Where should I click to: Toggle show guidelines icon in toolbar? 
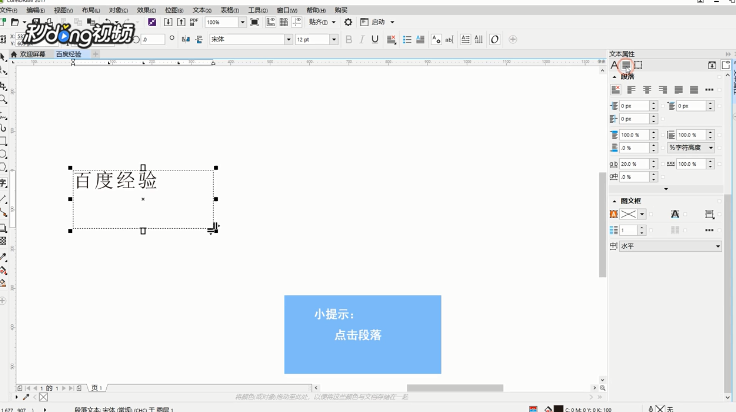(297, 22)
